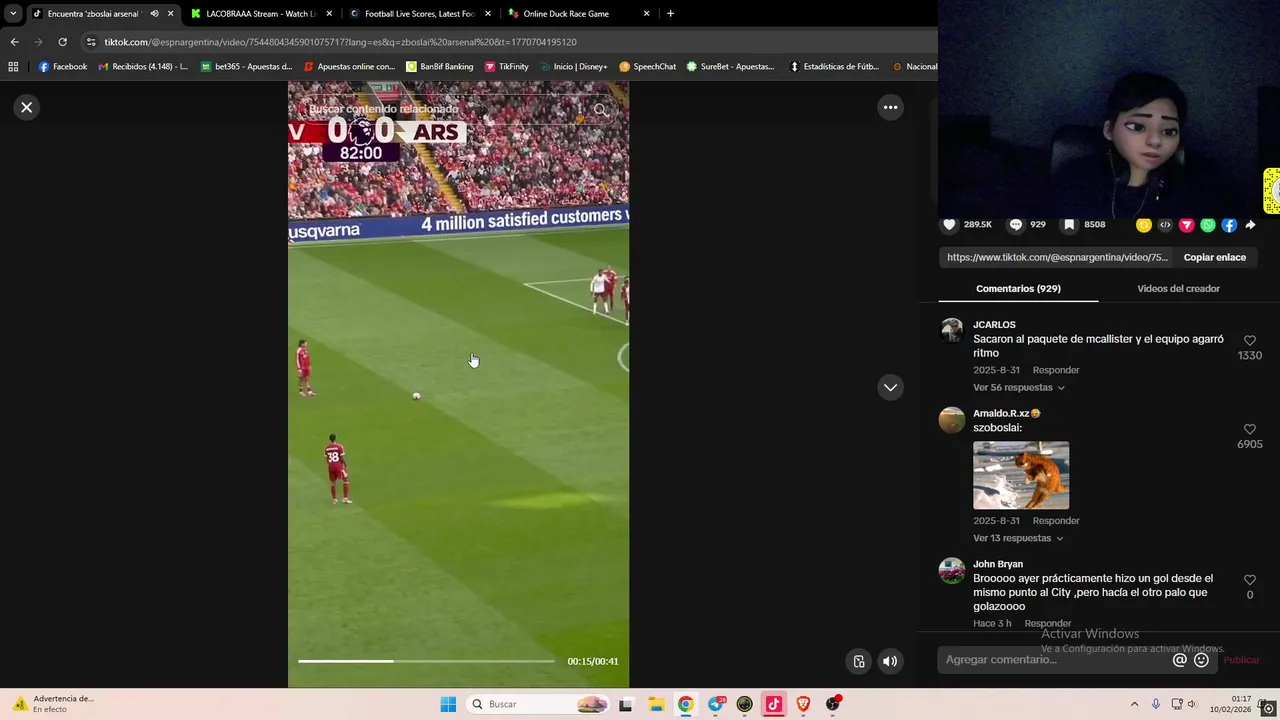
Task: Open JCARLOS profile avatar
Action: pos(952,330)
